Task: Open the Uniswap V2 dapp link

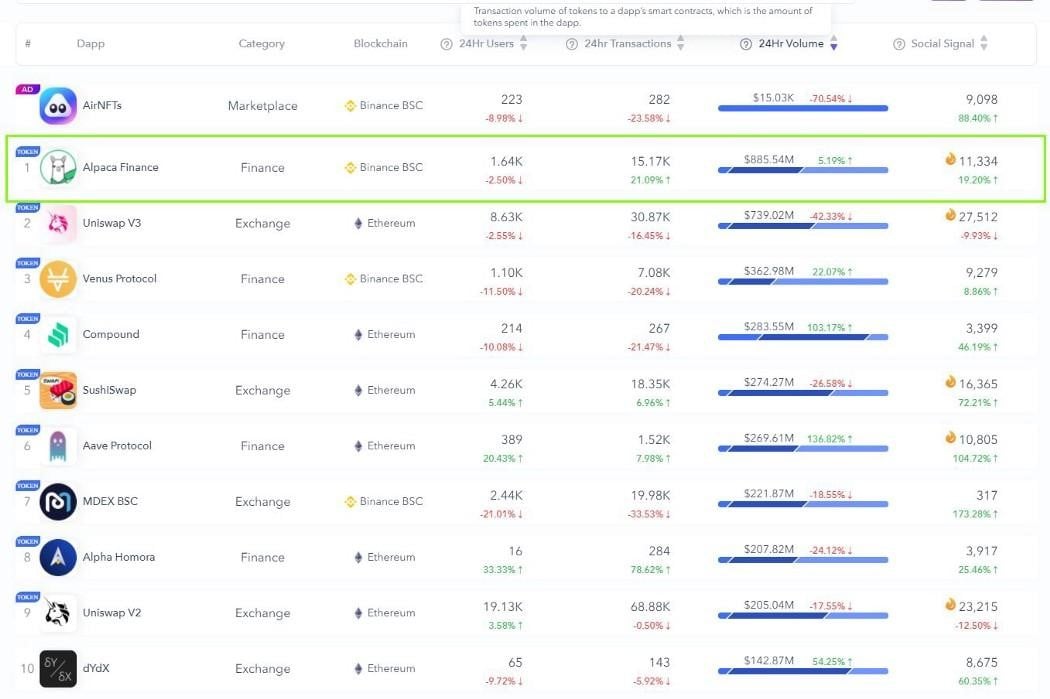Action: point(112,613)
